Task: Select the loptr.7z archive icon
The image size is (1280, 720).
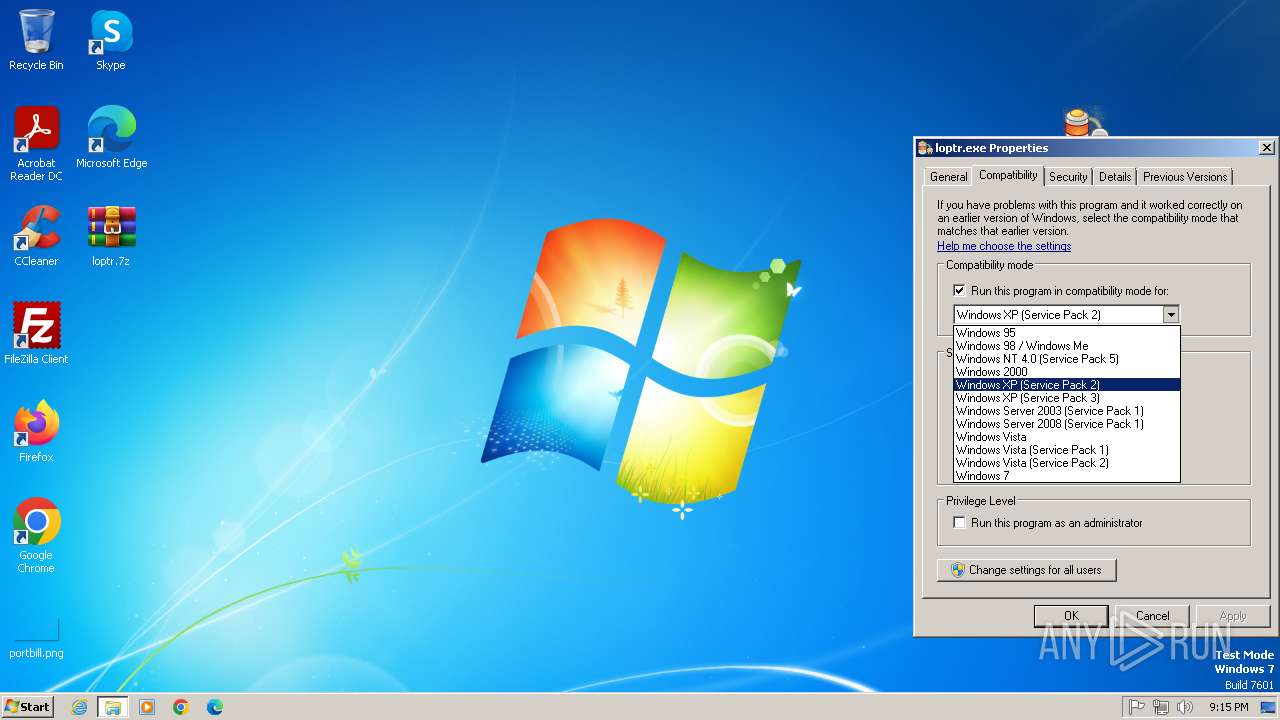Action: [111, 236]
